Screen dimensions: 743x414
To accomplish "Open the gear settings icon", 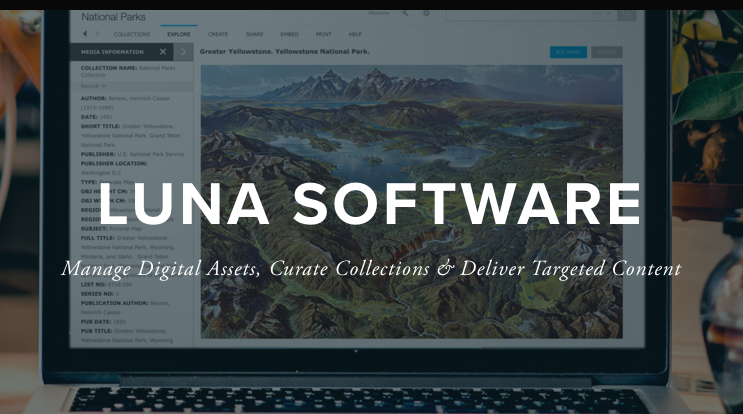I will coord(426,13).
